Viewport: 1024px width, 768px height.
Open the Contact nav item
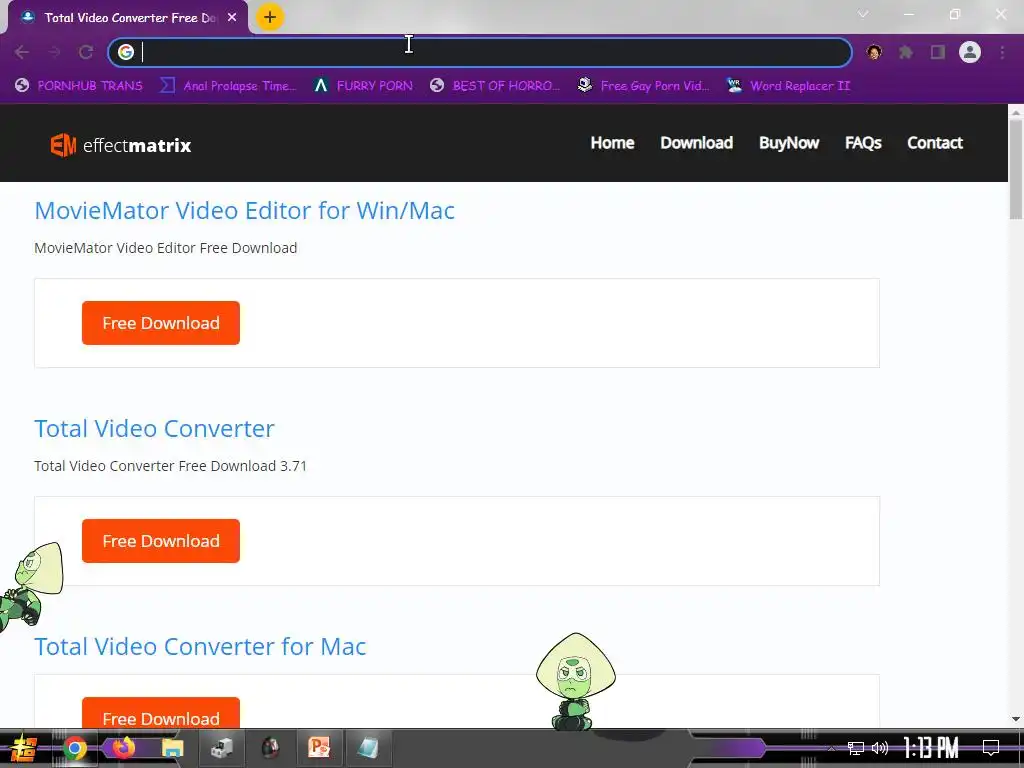tap(935, 143)
